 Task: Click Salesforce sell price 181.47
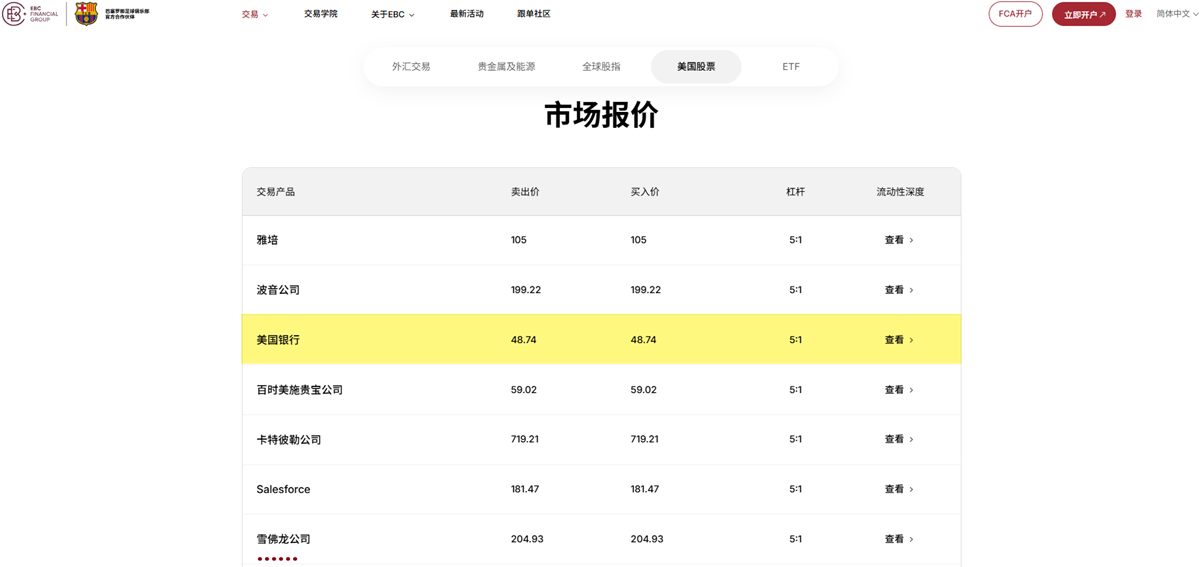tap(524, 489)
